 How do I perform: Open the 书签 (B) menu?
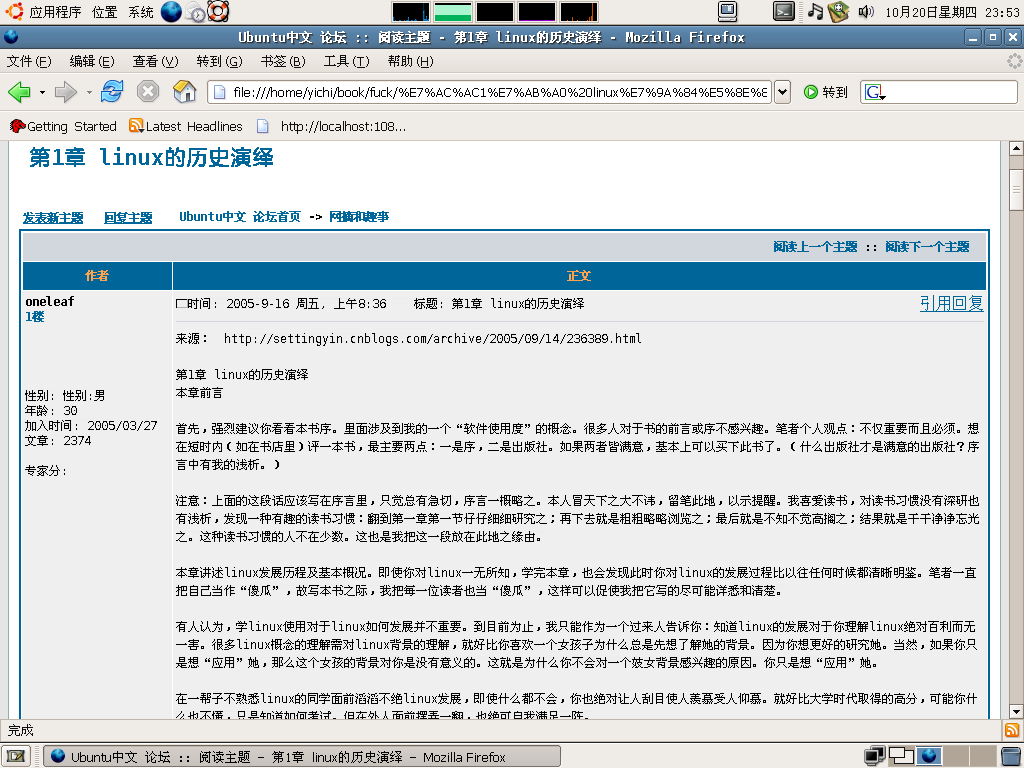point(283,61)
